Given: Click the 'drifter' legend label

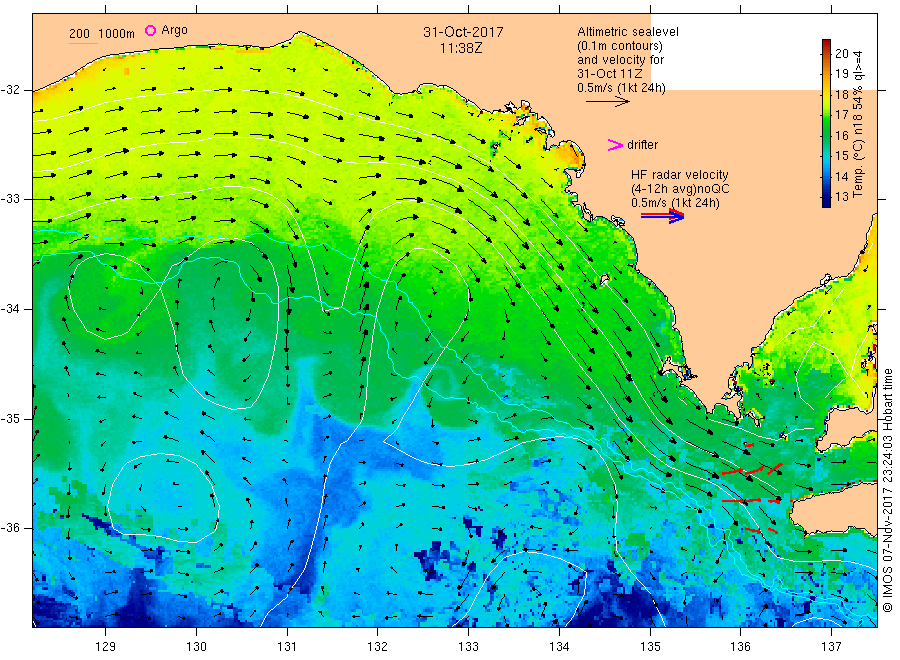Looking at the screenshot, I should click(642, 145).
